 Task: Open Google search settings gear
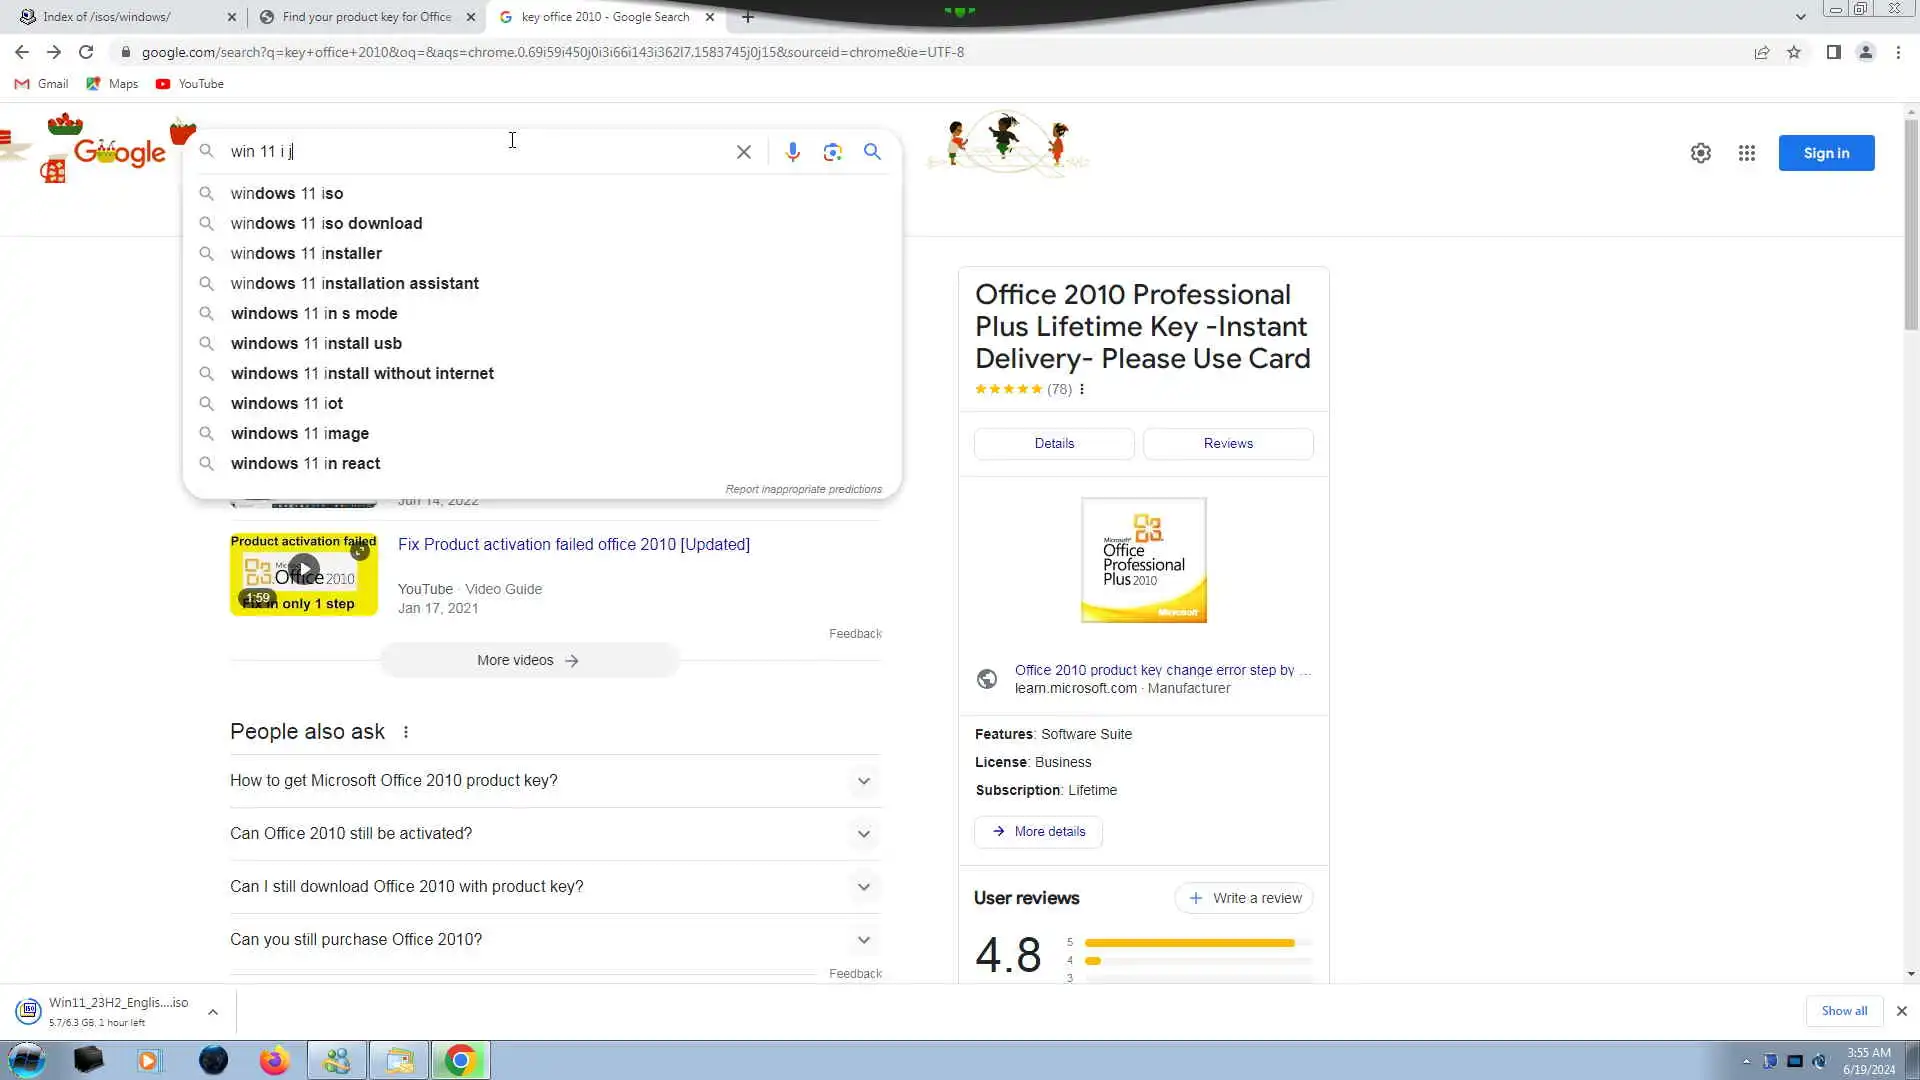point(1700,153)
